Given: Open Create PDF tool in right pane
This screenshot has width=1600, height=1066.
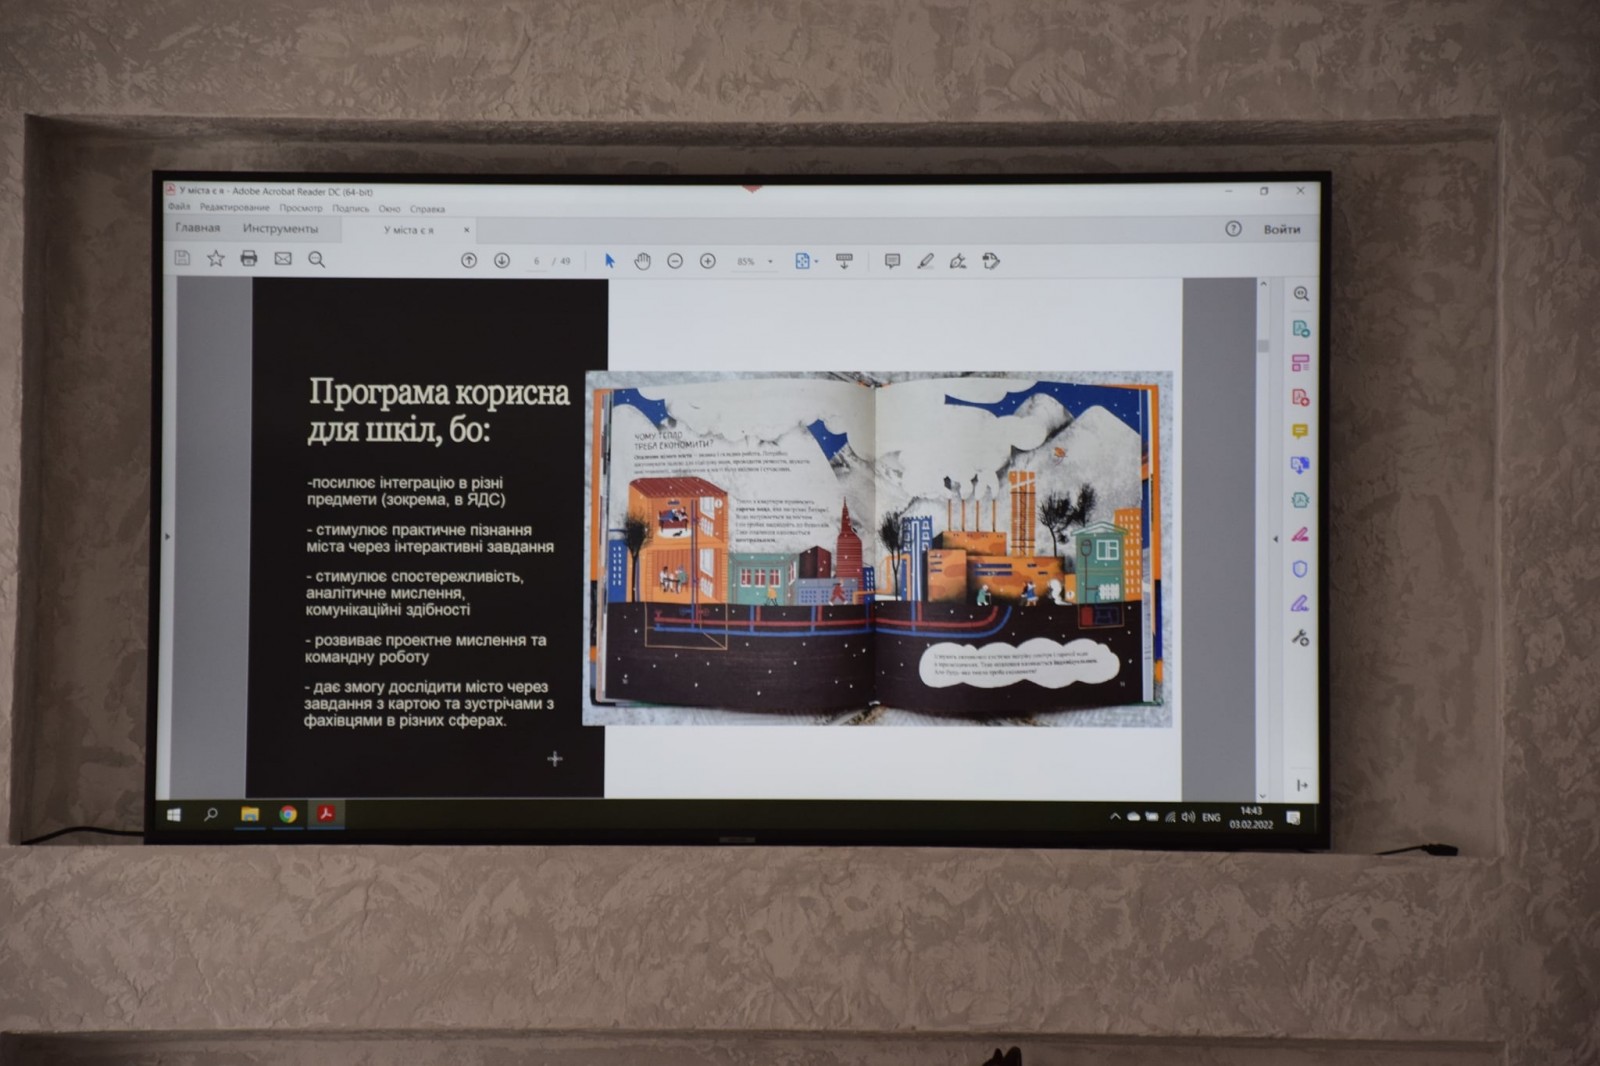Looking at the screenshot, I should 1301,398.
